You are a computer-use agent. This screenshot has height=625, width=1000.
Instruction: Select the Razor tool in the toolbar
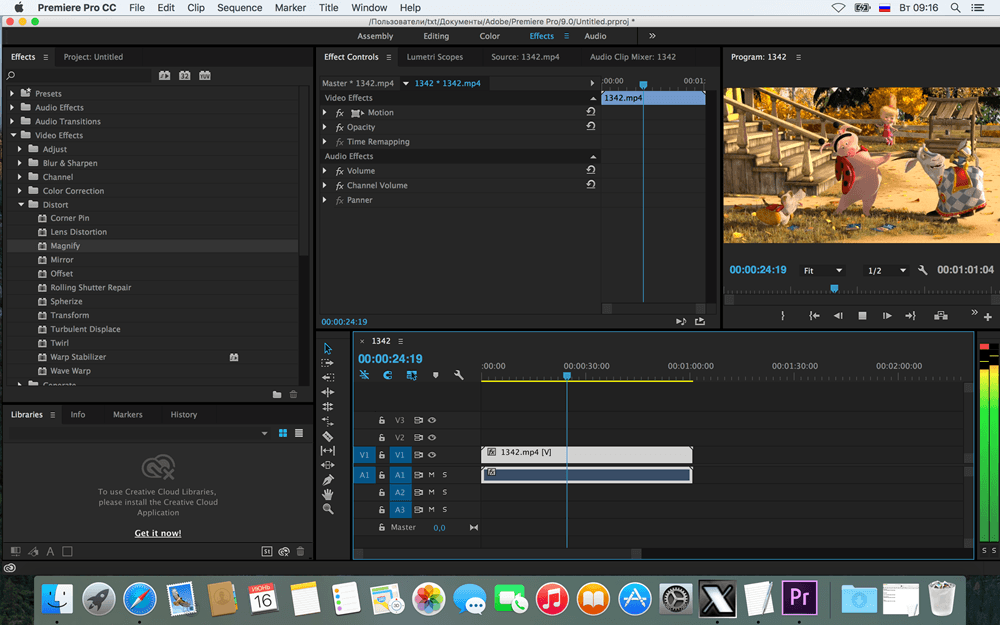(x=328, y=436)
